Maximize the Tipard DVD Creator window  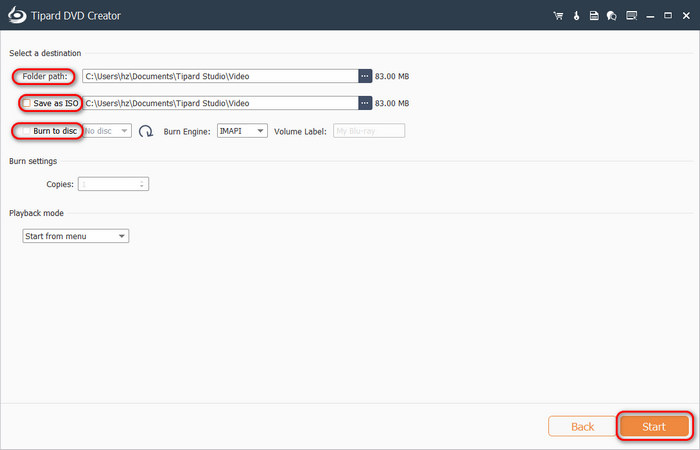(x=668, y=16)
